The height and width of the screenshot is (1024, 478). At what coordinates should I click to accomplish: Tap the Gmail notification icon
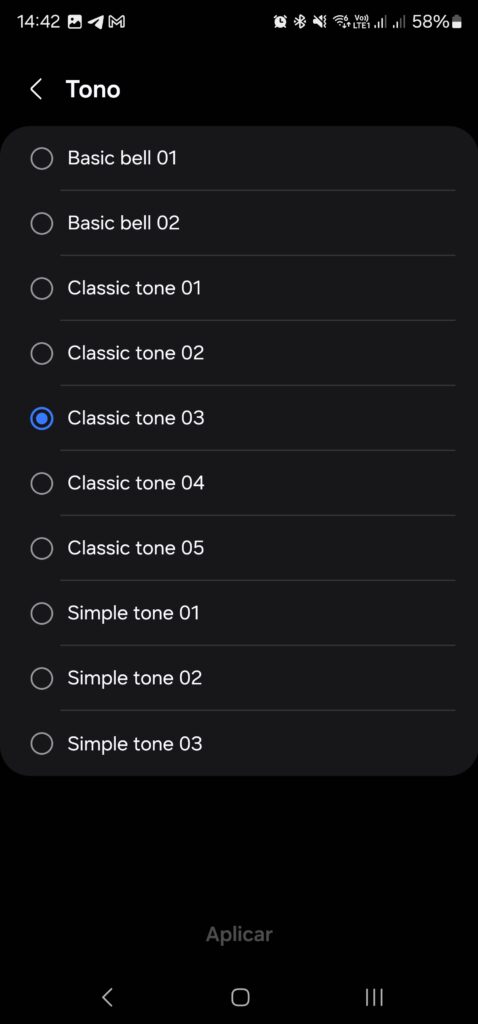point(116,22)
